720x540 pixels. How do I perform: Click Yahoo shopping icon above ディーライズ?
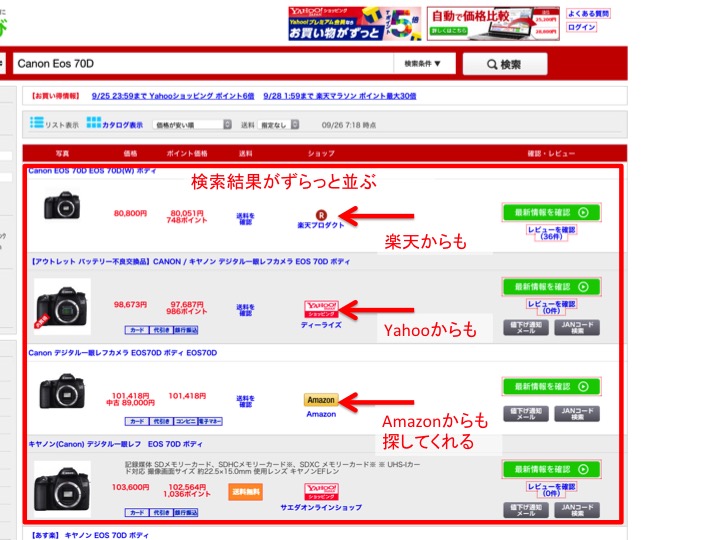[x=321, y=309]
